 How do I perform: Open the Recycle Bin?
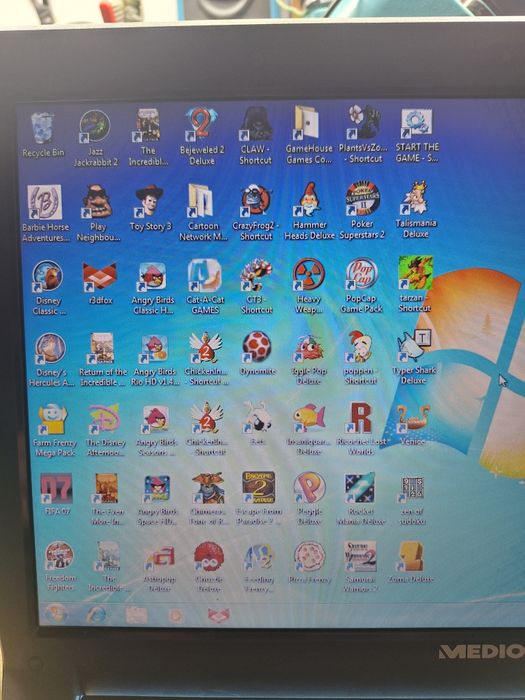43,129
